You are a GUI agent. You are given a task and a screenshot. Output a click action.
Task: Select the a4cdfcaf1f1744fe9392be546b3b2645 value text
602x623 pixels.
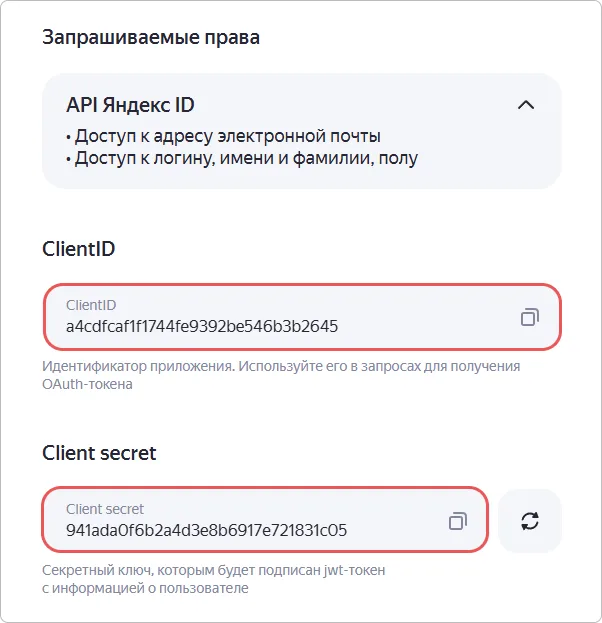(x=202, y=327)
